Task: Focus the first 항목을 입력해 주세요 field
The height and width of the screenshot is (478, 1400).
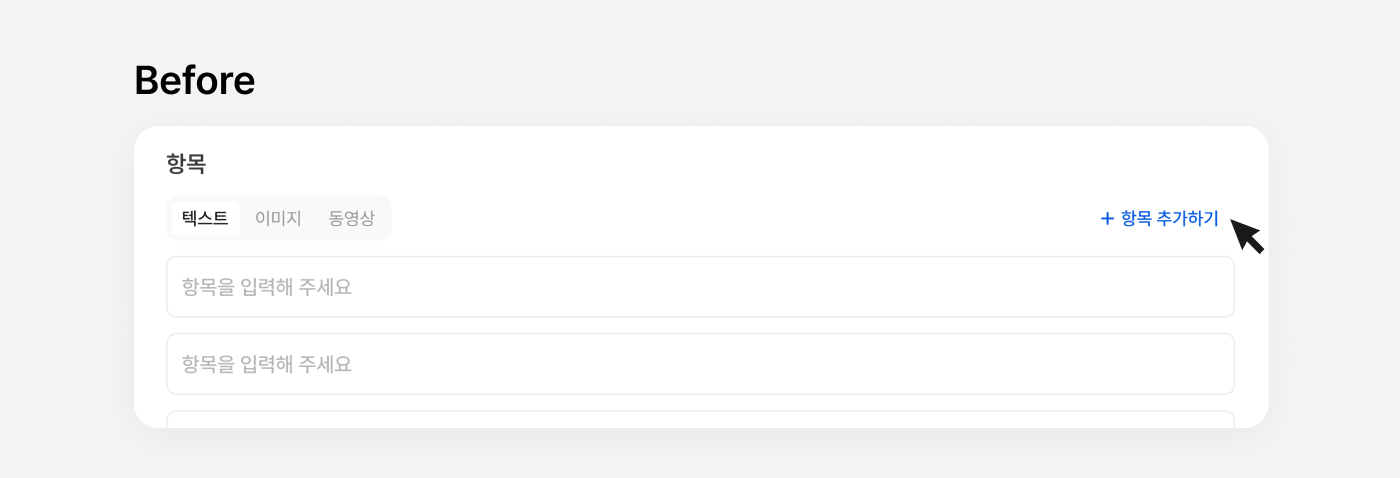Action: (x=700, y=287)
